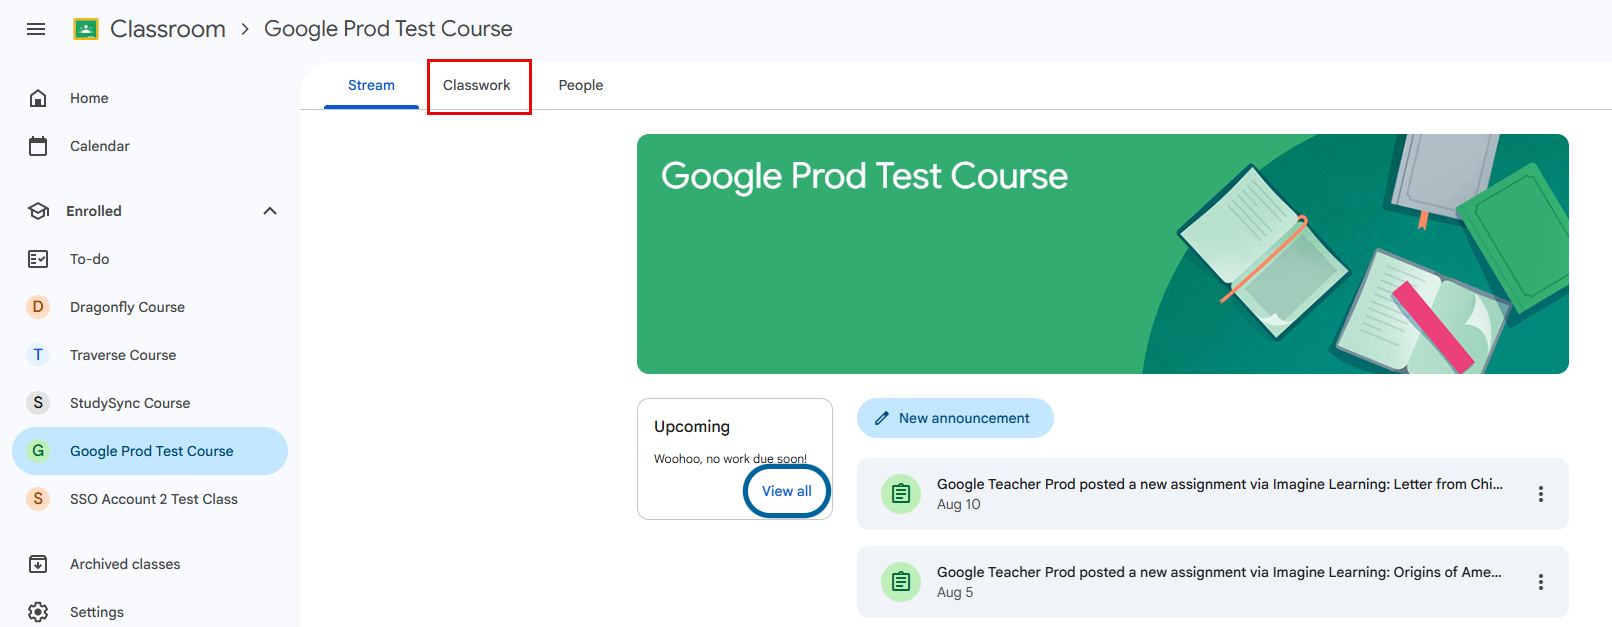Open the Origins of Ame... assignment post

click(1213, 582)
